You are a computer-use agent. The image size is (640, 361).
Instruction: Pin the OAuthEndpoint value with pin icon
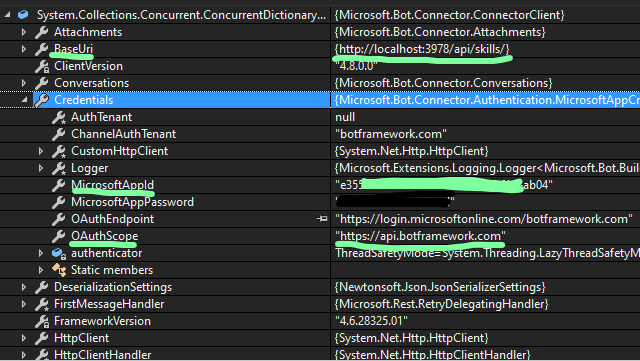pos(322,219)
